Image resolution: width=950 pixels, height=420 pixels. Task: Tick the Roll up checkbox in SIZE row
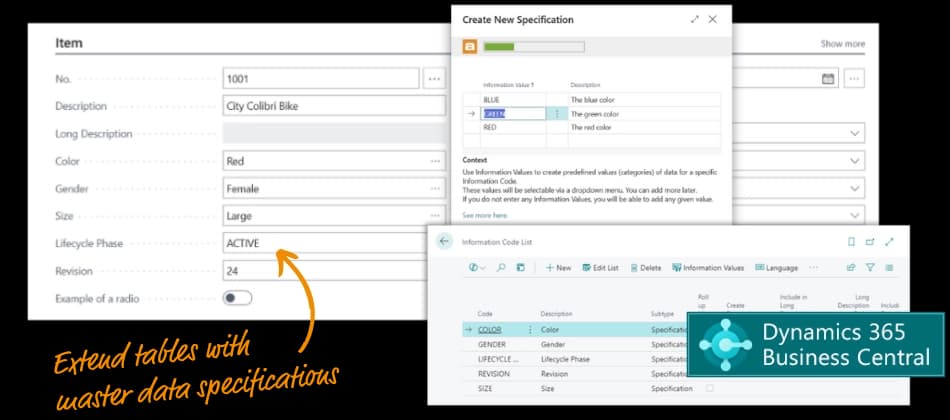click(709, 388)
